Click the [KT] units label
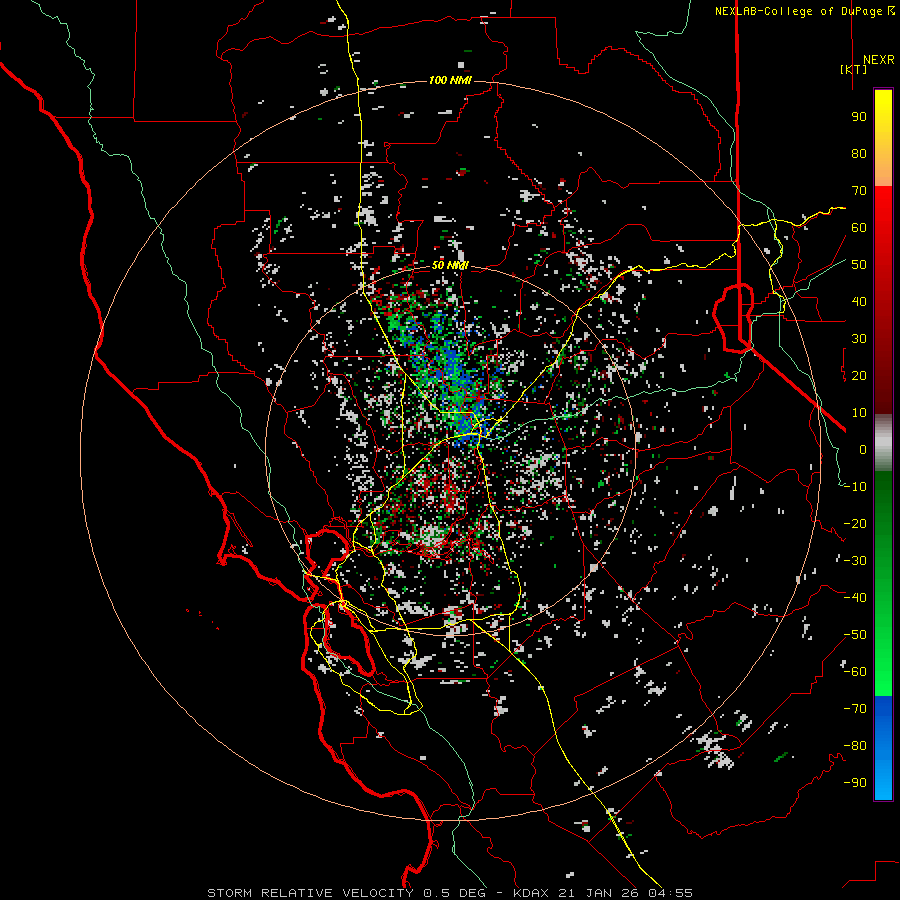Screen dimensions: 900x900 click(854, 69)
